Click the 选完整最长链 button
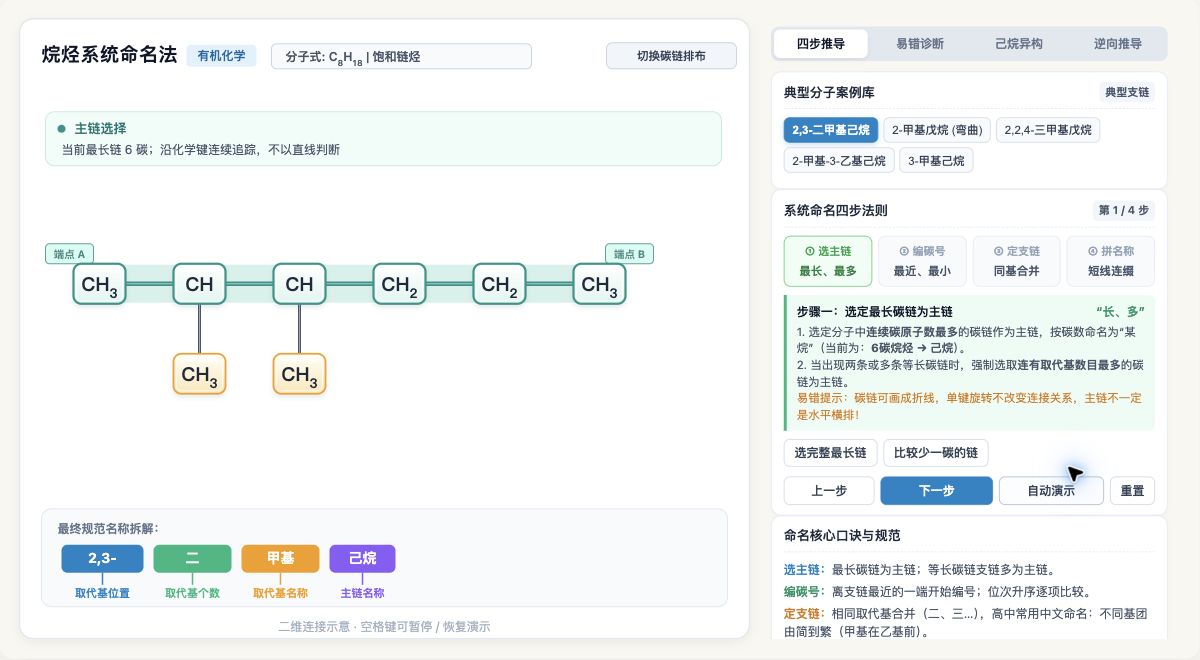 tap(830, 453)
